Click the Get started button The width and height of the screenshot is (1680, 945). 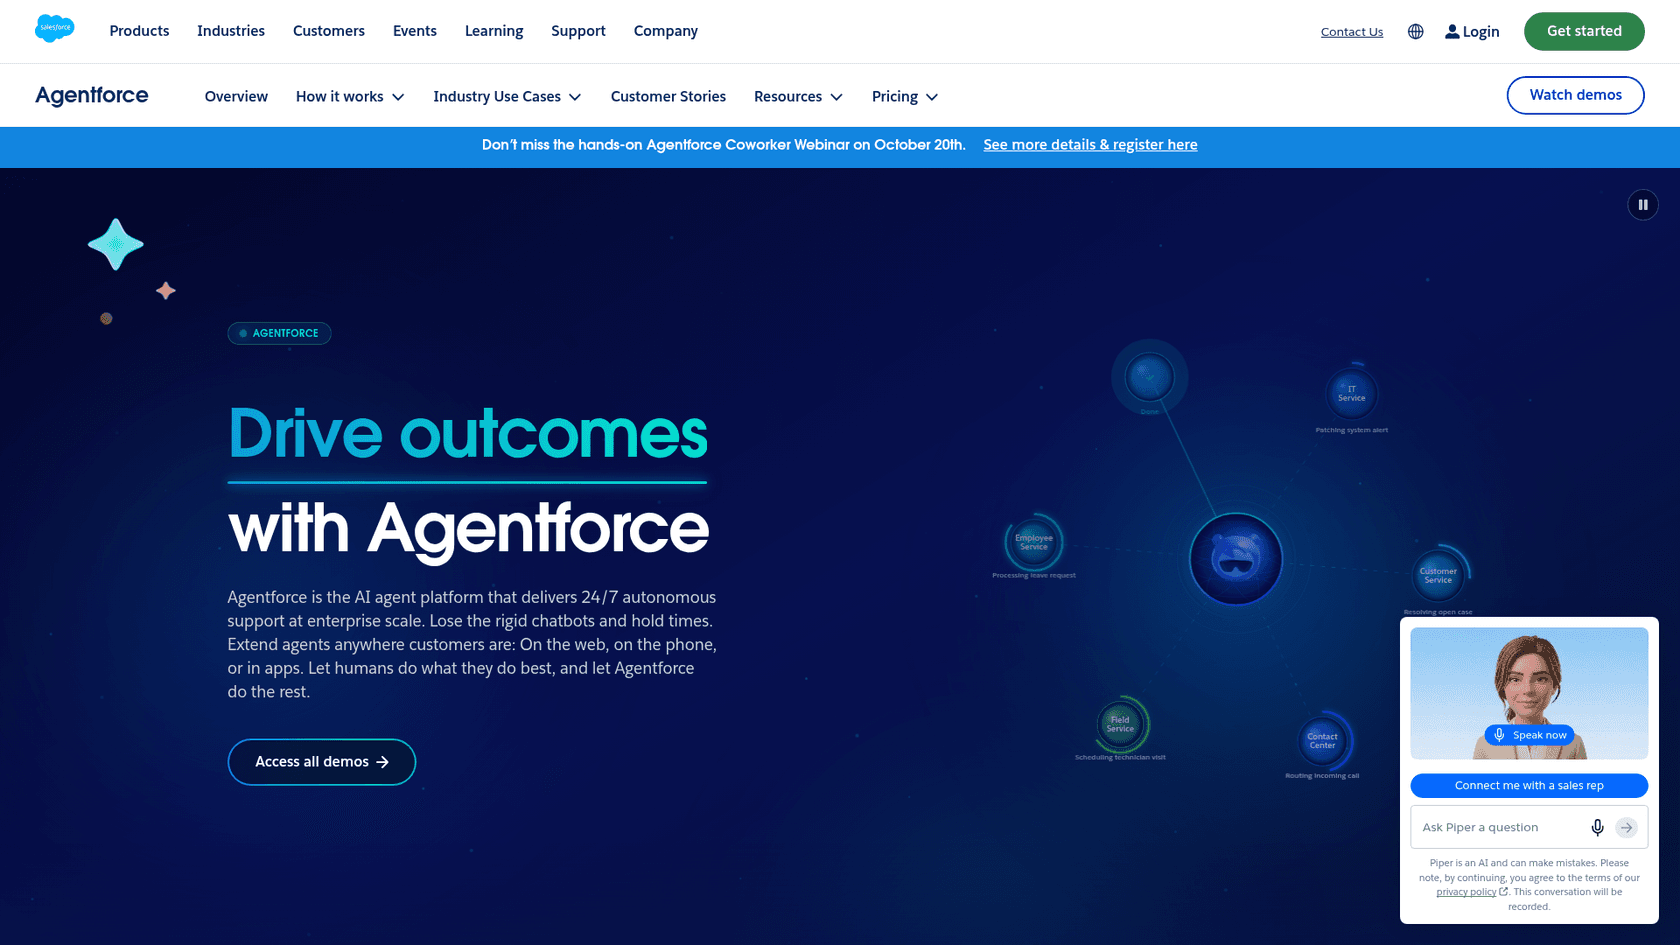tap(1584, 31)
